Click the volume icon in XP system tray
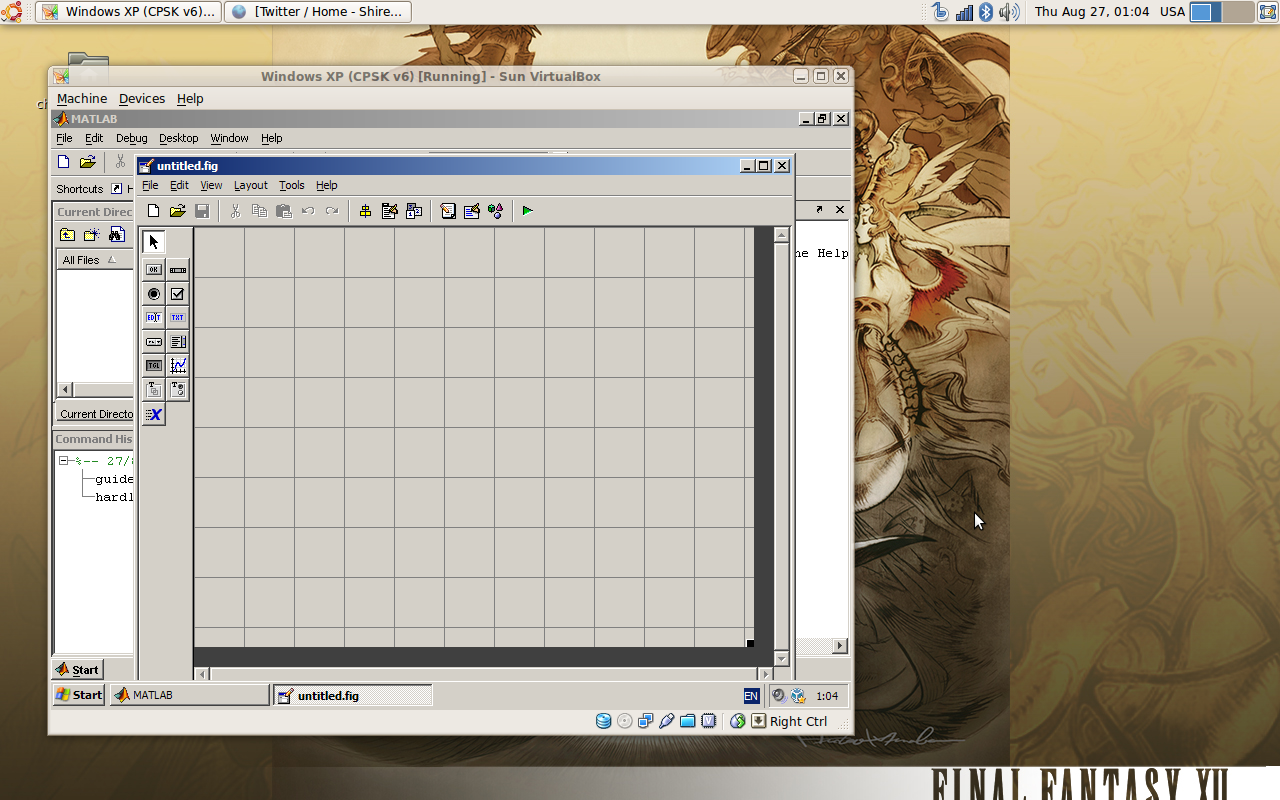Viewport: 1280px width, 800px height. click(x=778, y=696)
